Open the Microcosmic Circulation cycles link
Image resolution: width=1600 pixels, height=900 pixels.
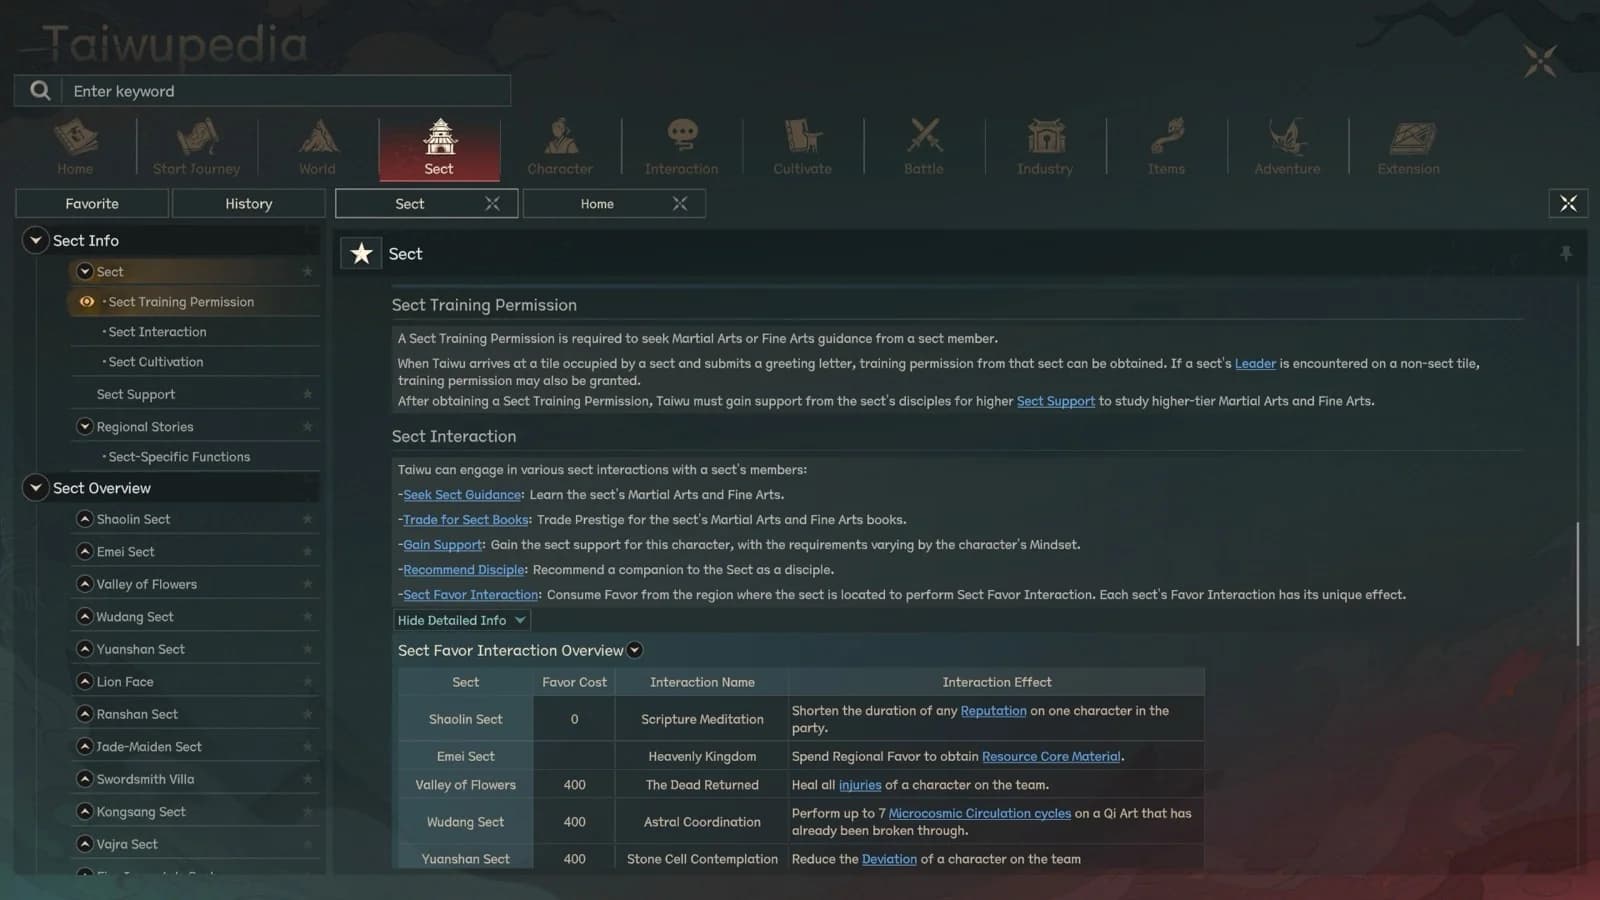(x=980, y=814)
